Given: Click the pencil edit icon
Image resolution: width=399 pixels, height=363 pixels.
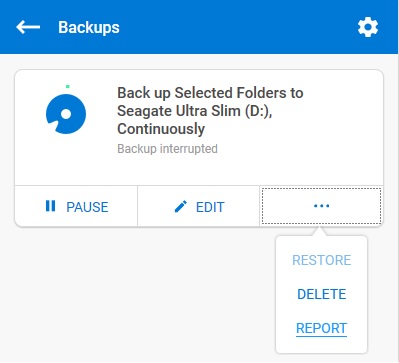Looking at the screenshot, I should [x=181, y=207].
